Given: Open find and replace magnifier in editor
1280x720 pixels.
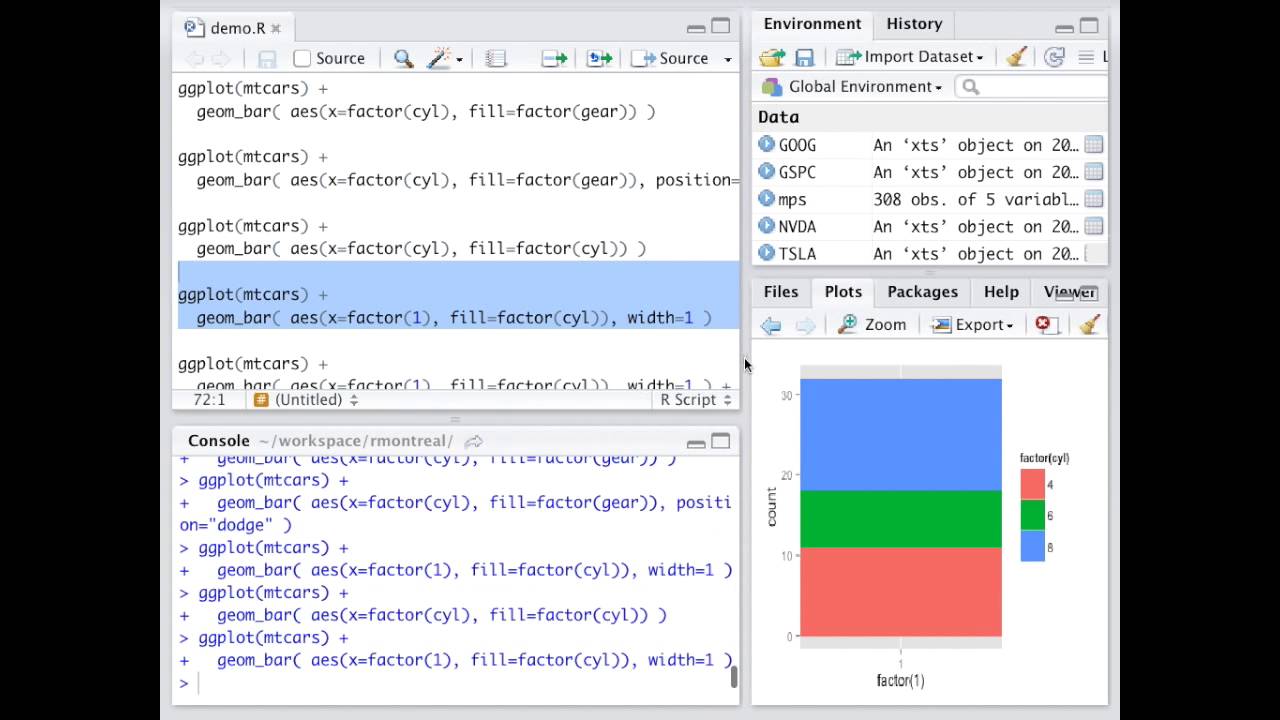Looking at the screenshot, I should click(x=403, y=59).
